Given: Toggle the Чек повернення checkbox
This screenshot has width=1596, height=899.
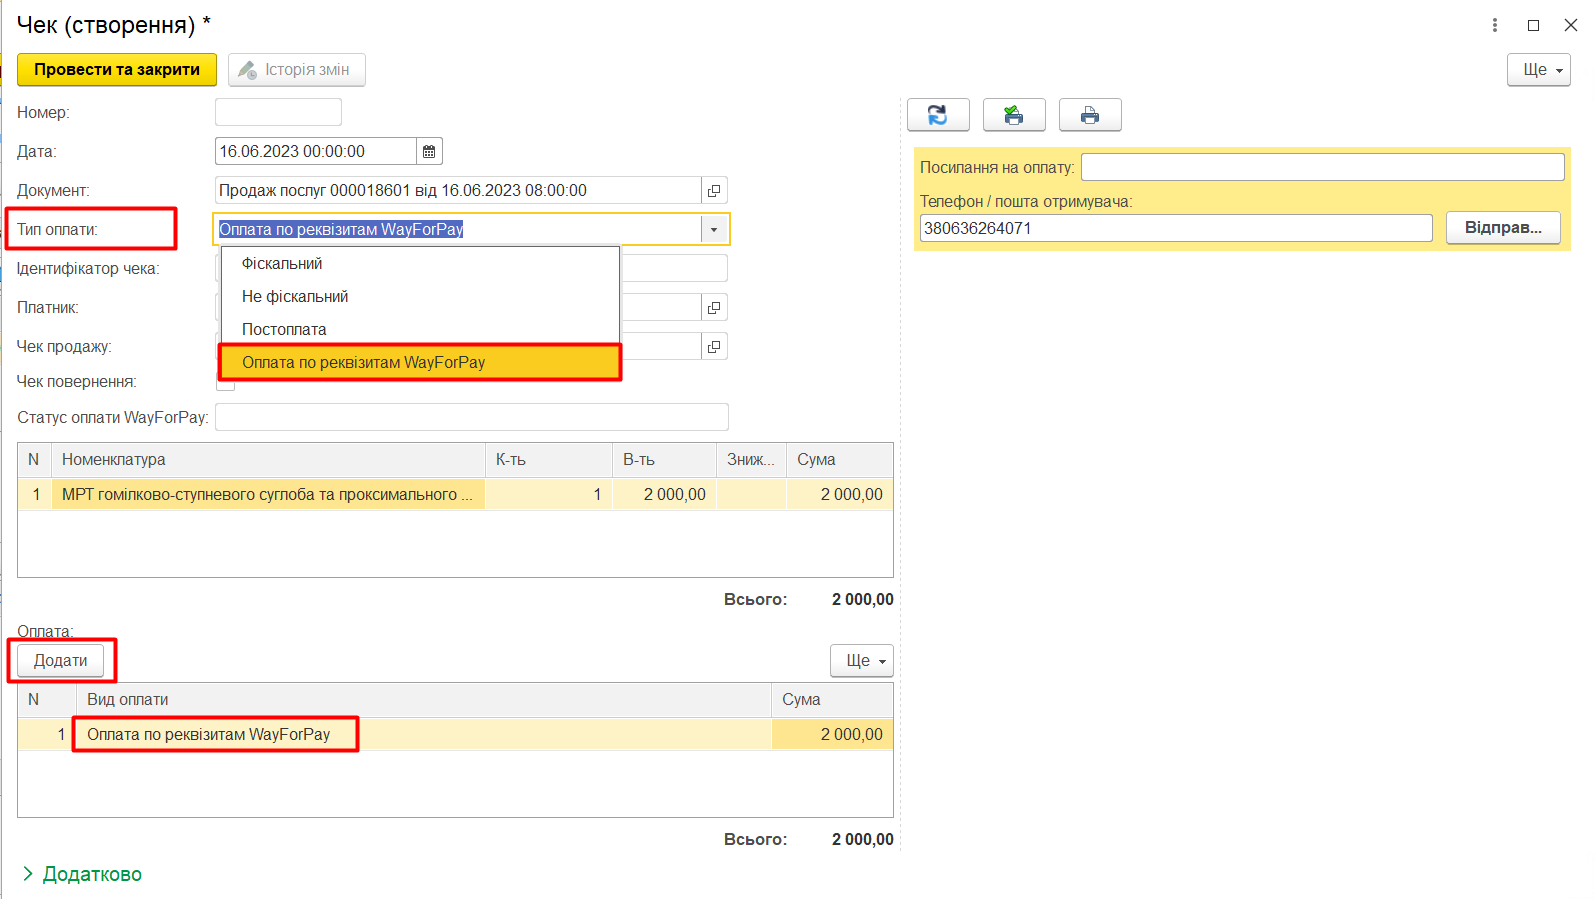Looking at the screenshot, I should point(226,383).
